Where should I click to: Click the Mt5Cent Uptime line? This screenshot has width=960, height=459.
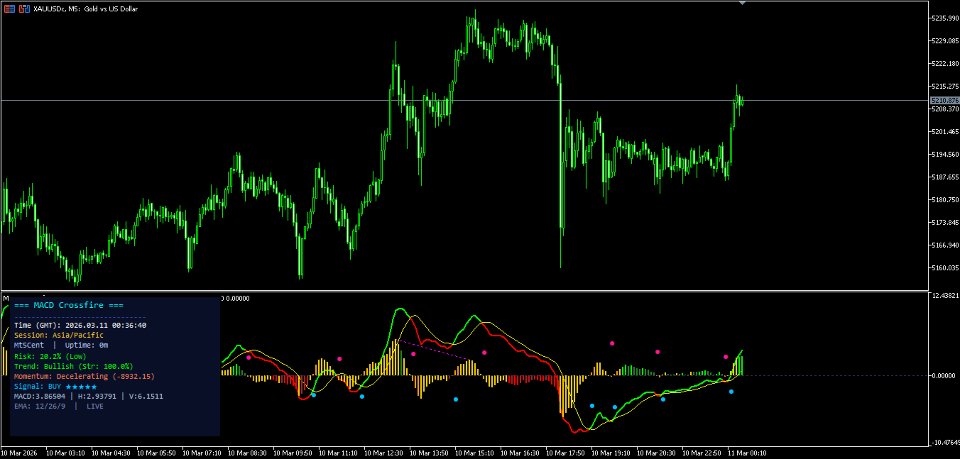61,345
